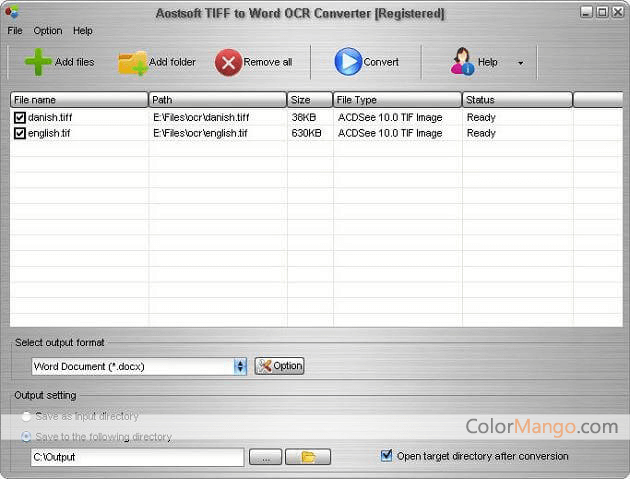Click the browse button with ellipsis
This screenshot has width=630, height=479.
point(265,457)
